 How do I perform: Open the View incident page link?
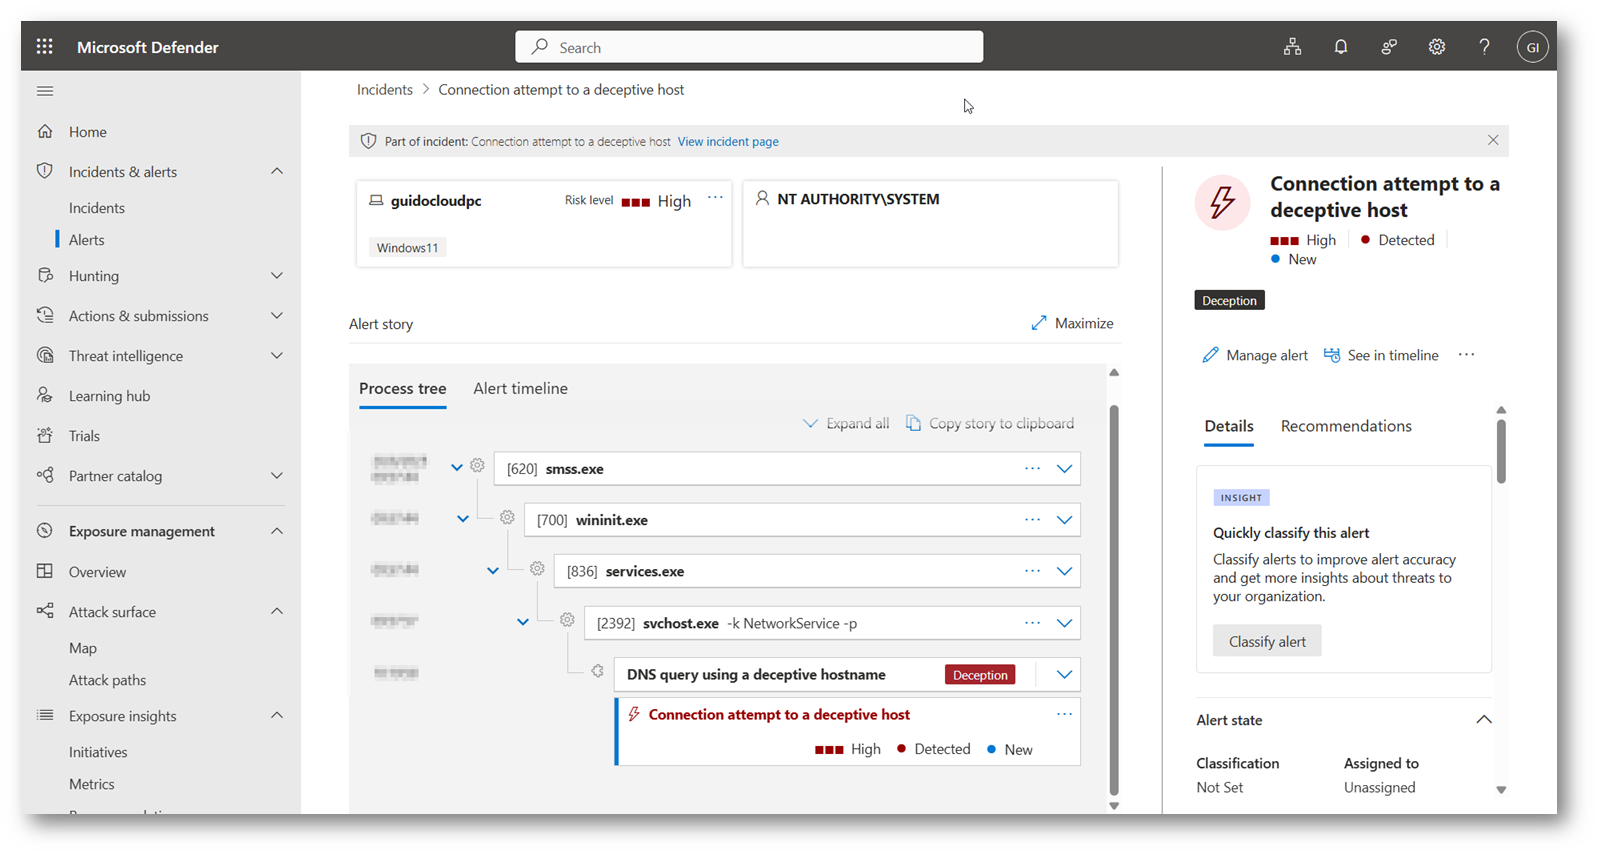click(728, 141)
